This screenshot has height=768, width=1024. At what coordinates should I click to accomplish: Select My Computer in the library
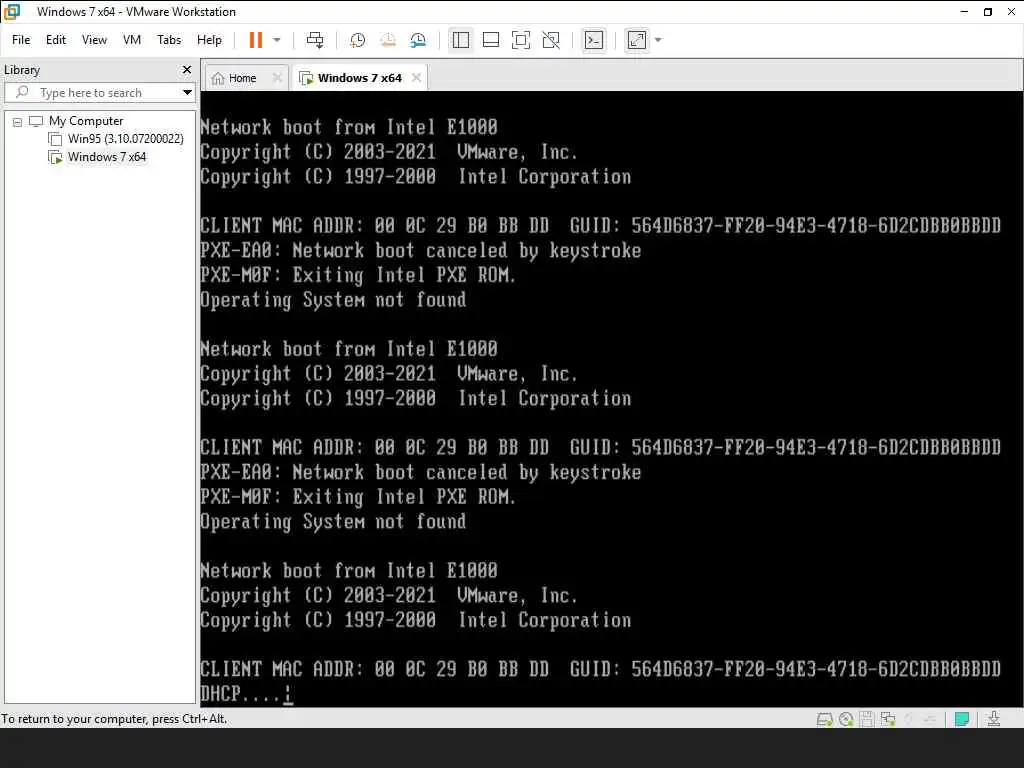point(86,121)
